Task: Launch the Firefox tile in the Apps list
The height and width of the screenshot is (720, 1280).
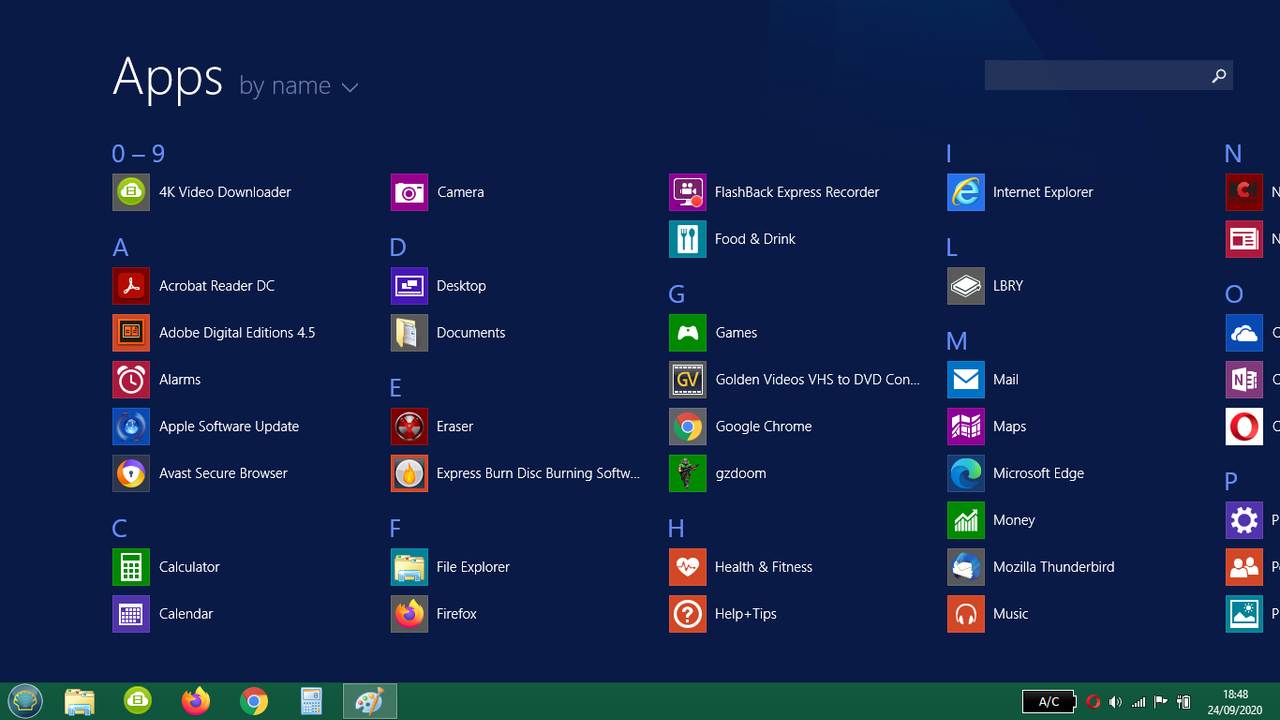Action: click(434, 614)
